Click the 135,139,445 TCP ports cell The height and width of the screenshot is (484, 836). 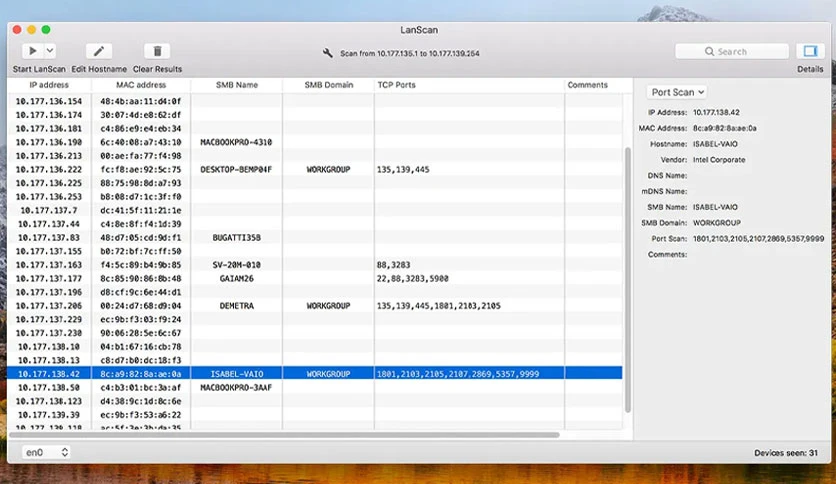(469, 170)
